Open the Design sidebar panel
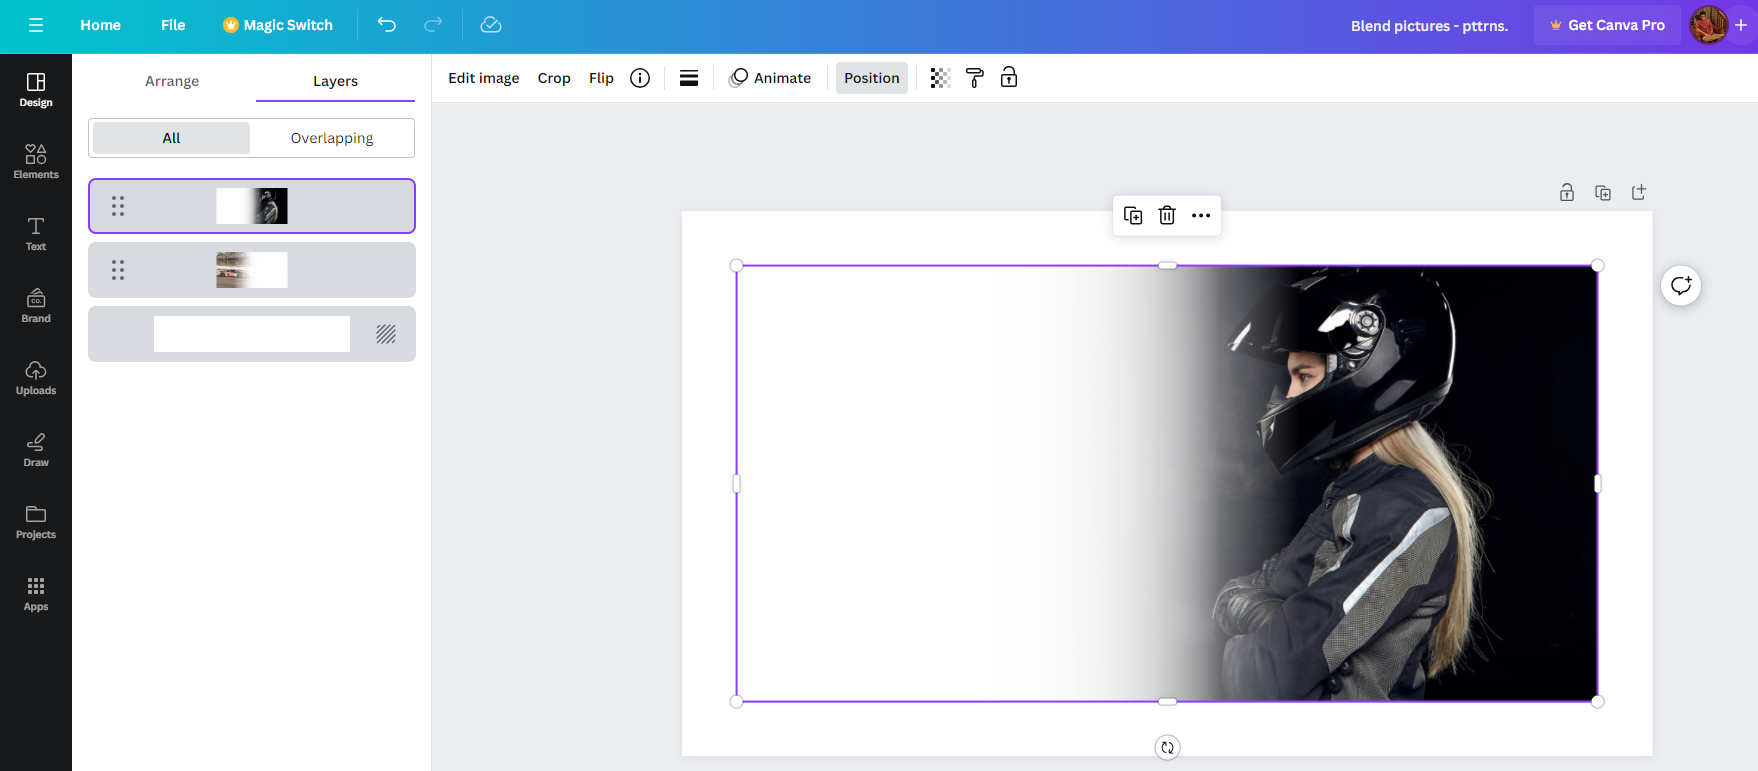1758x771 pixels. (x=36, y=90)
